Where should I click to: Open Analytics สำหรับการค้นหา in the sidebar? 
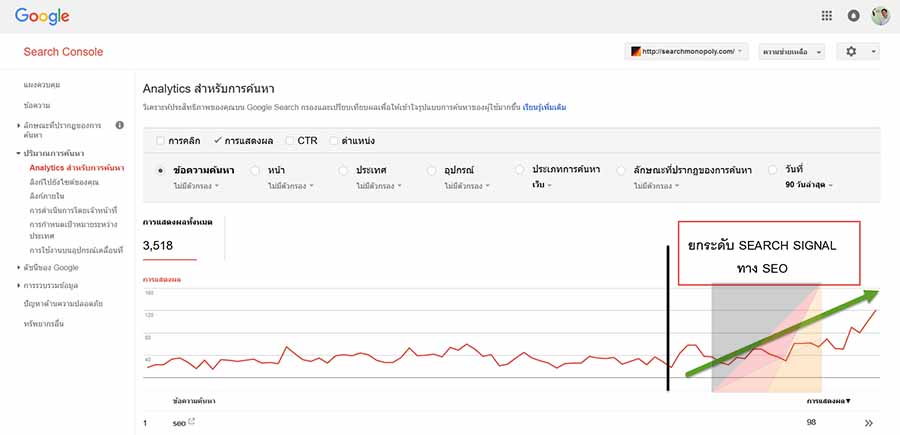pos(77,168)
